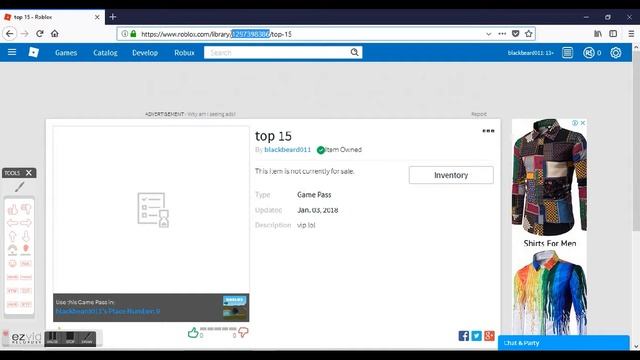Click the green padlock security icon
This screenshot has width=640, height=360.
tap(133, 34)
